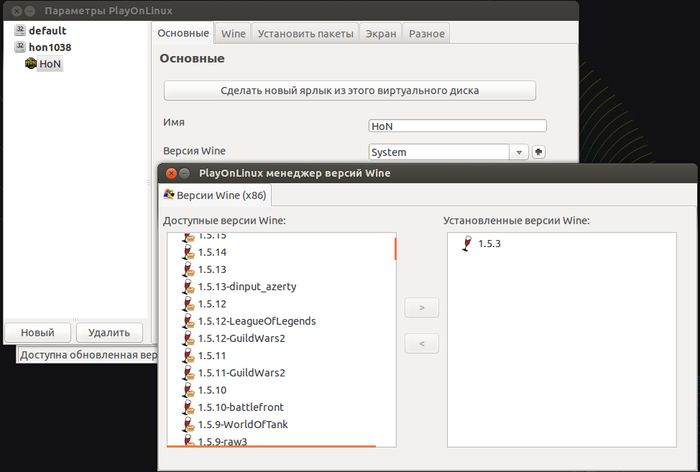Select the default virtual drive
Viewport: 700px width, 472px height.
pyautogui.click(x=47, y=30)
